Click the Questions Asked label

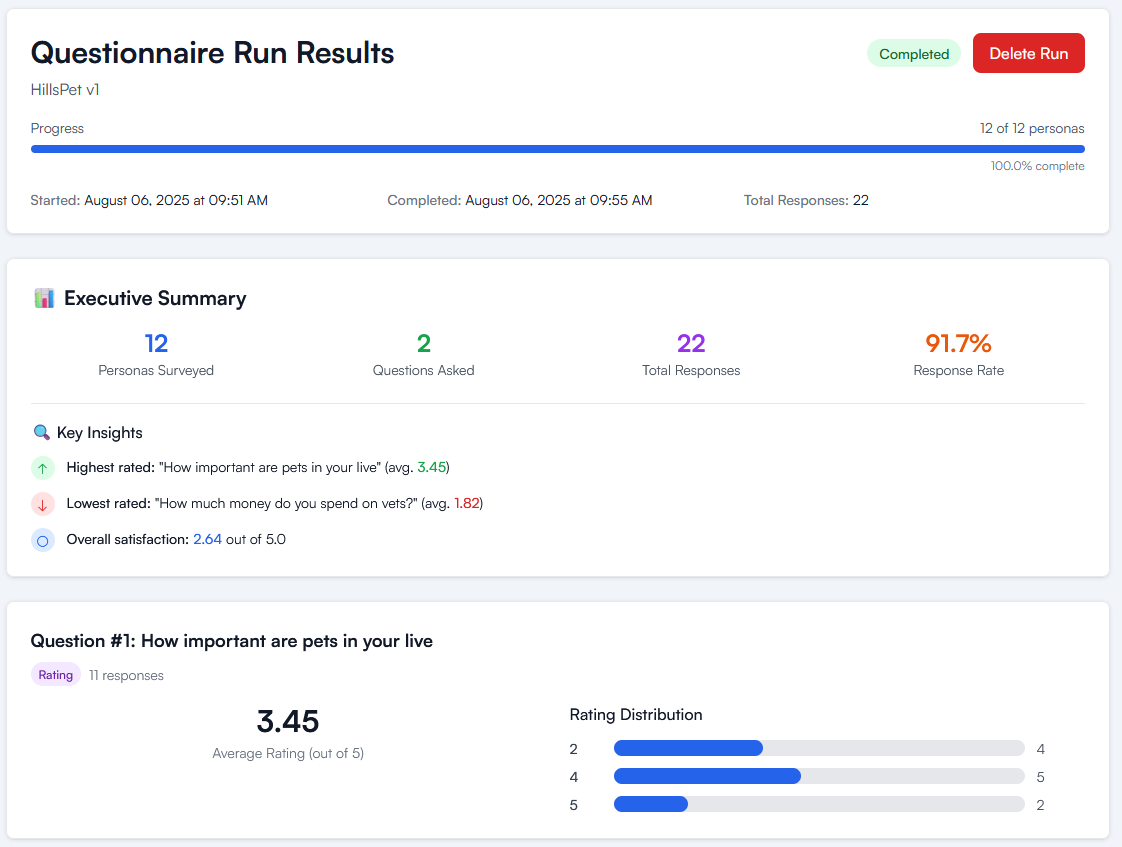[424, 371]
